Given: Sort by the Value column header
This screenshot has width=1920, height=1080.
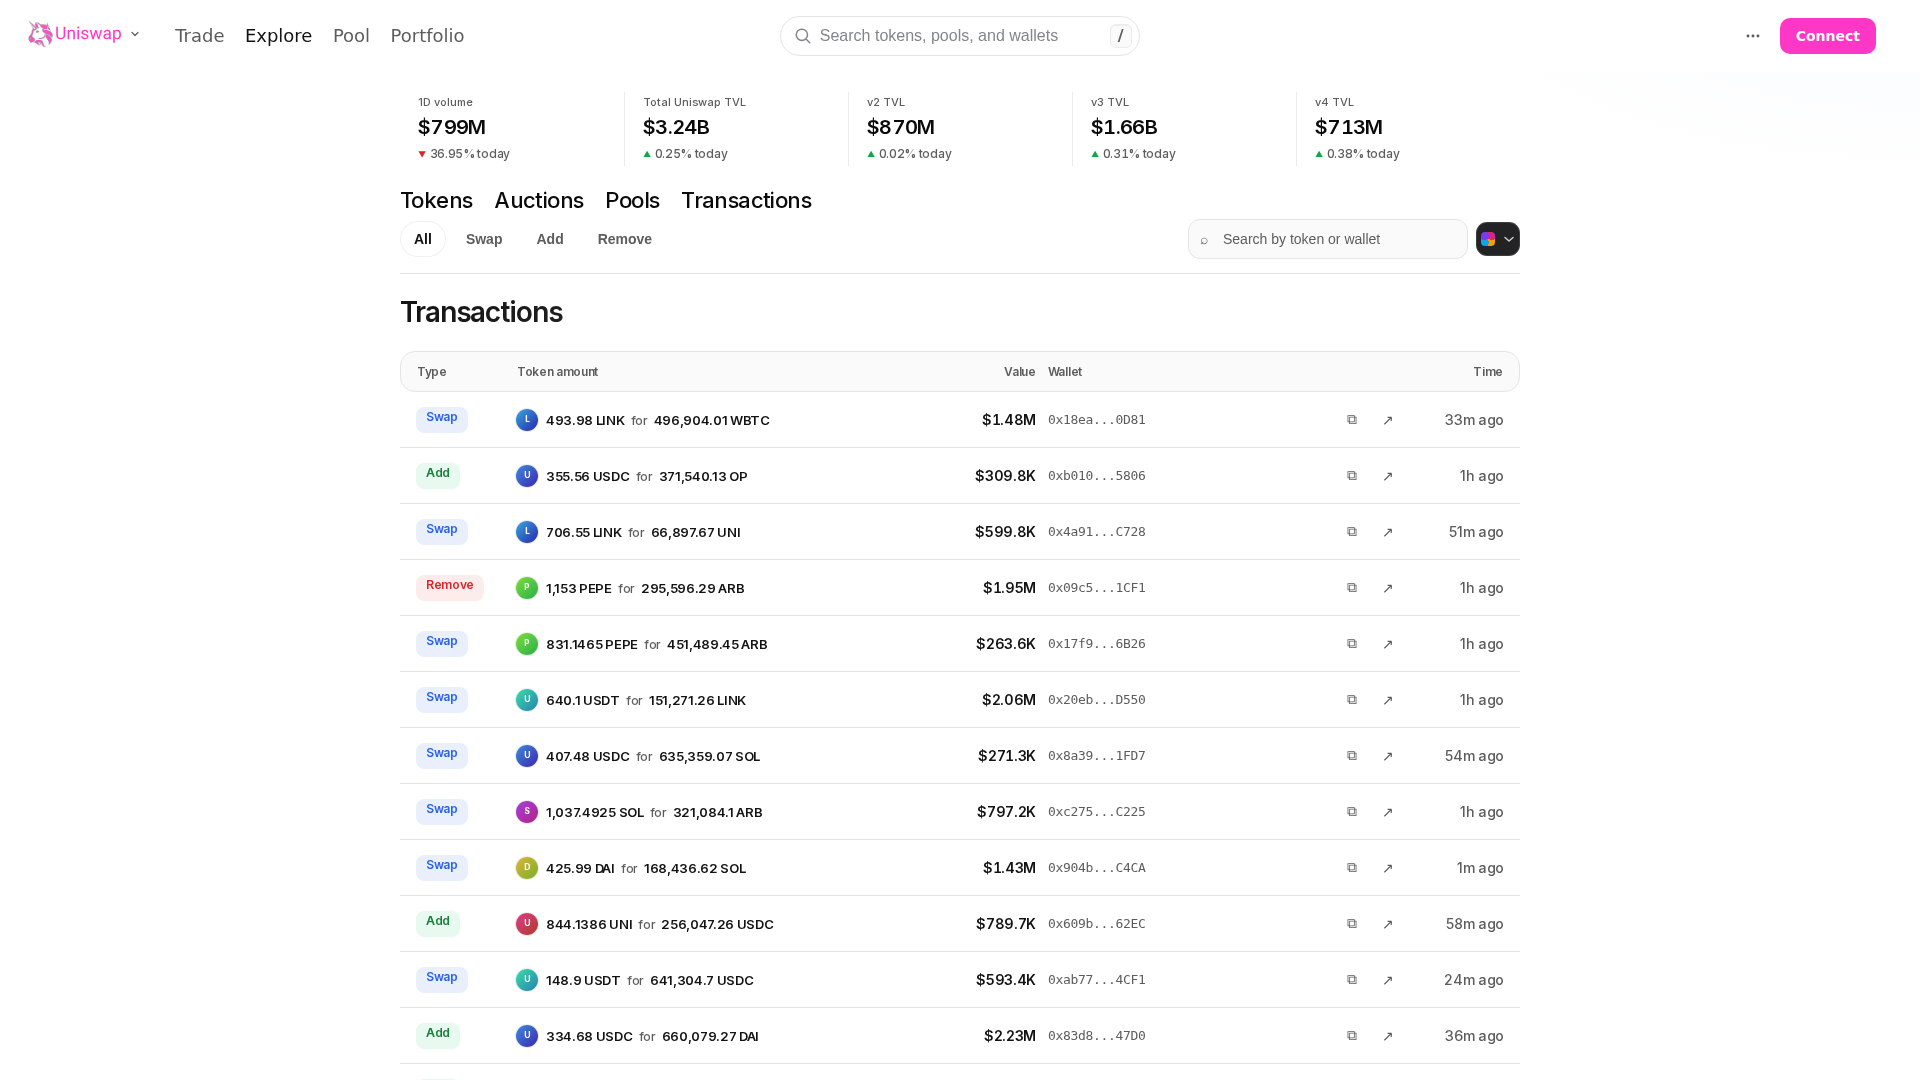Looking at the screenshot, I should tap(1020, 372).
